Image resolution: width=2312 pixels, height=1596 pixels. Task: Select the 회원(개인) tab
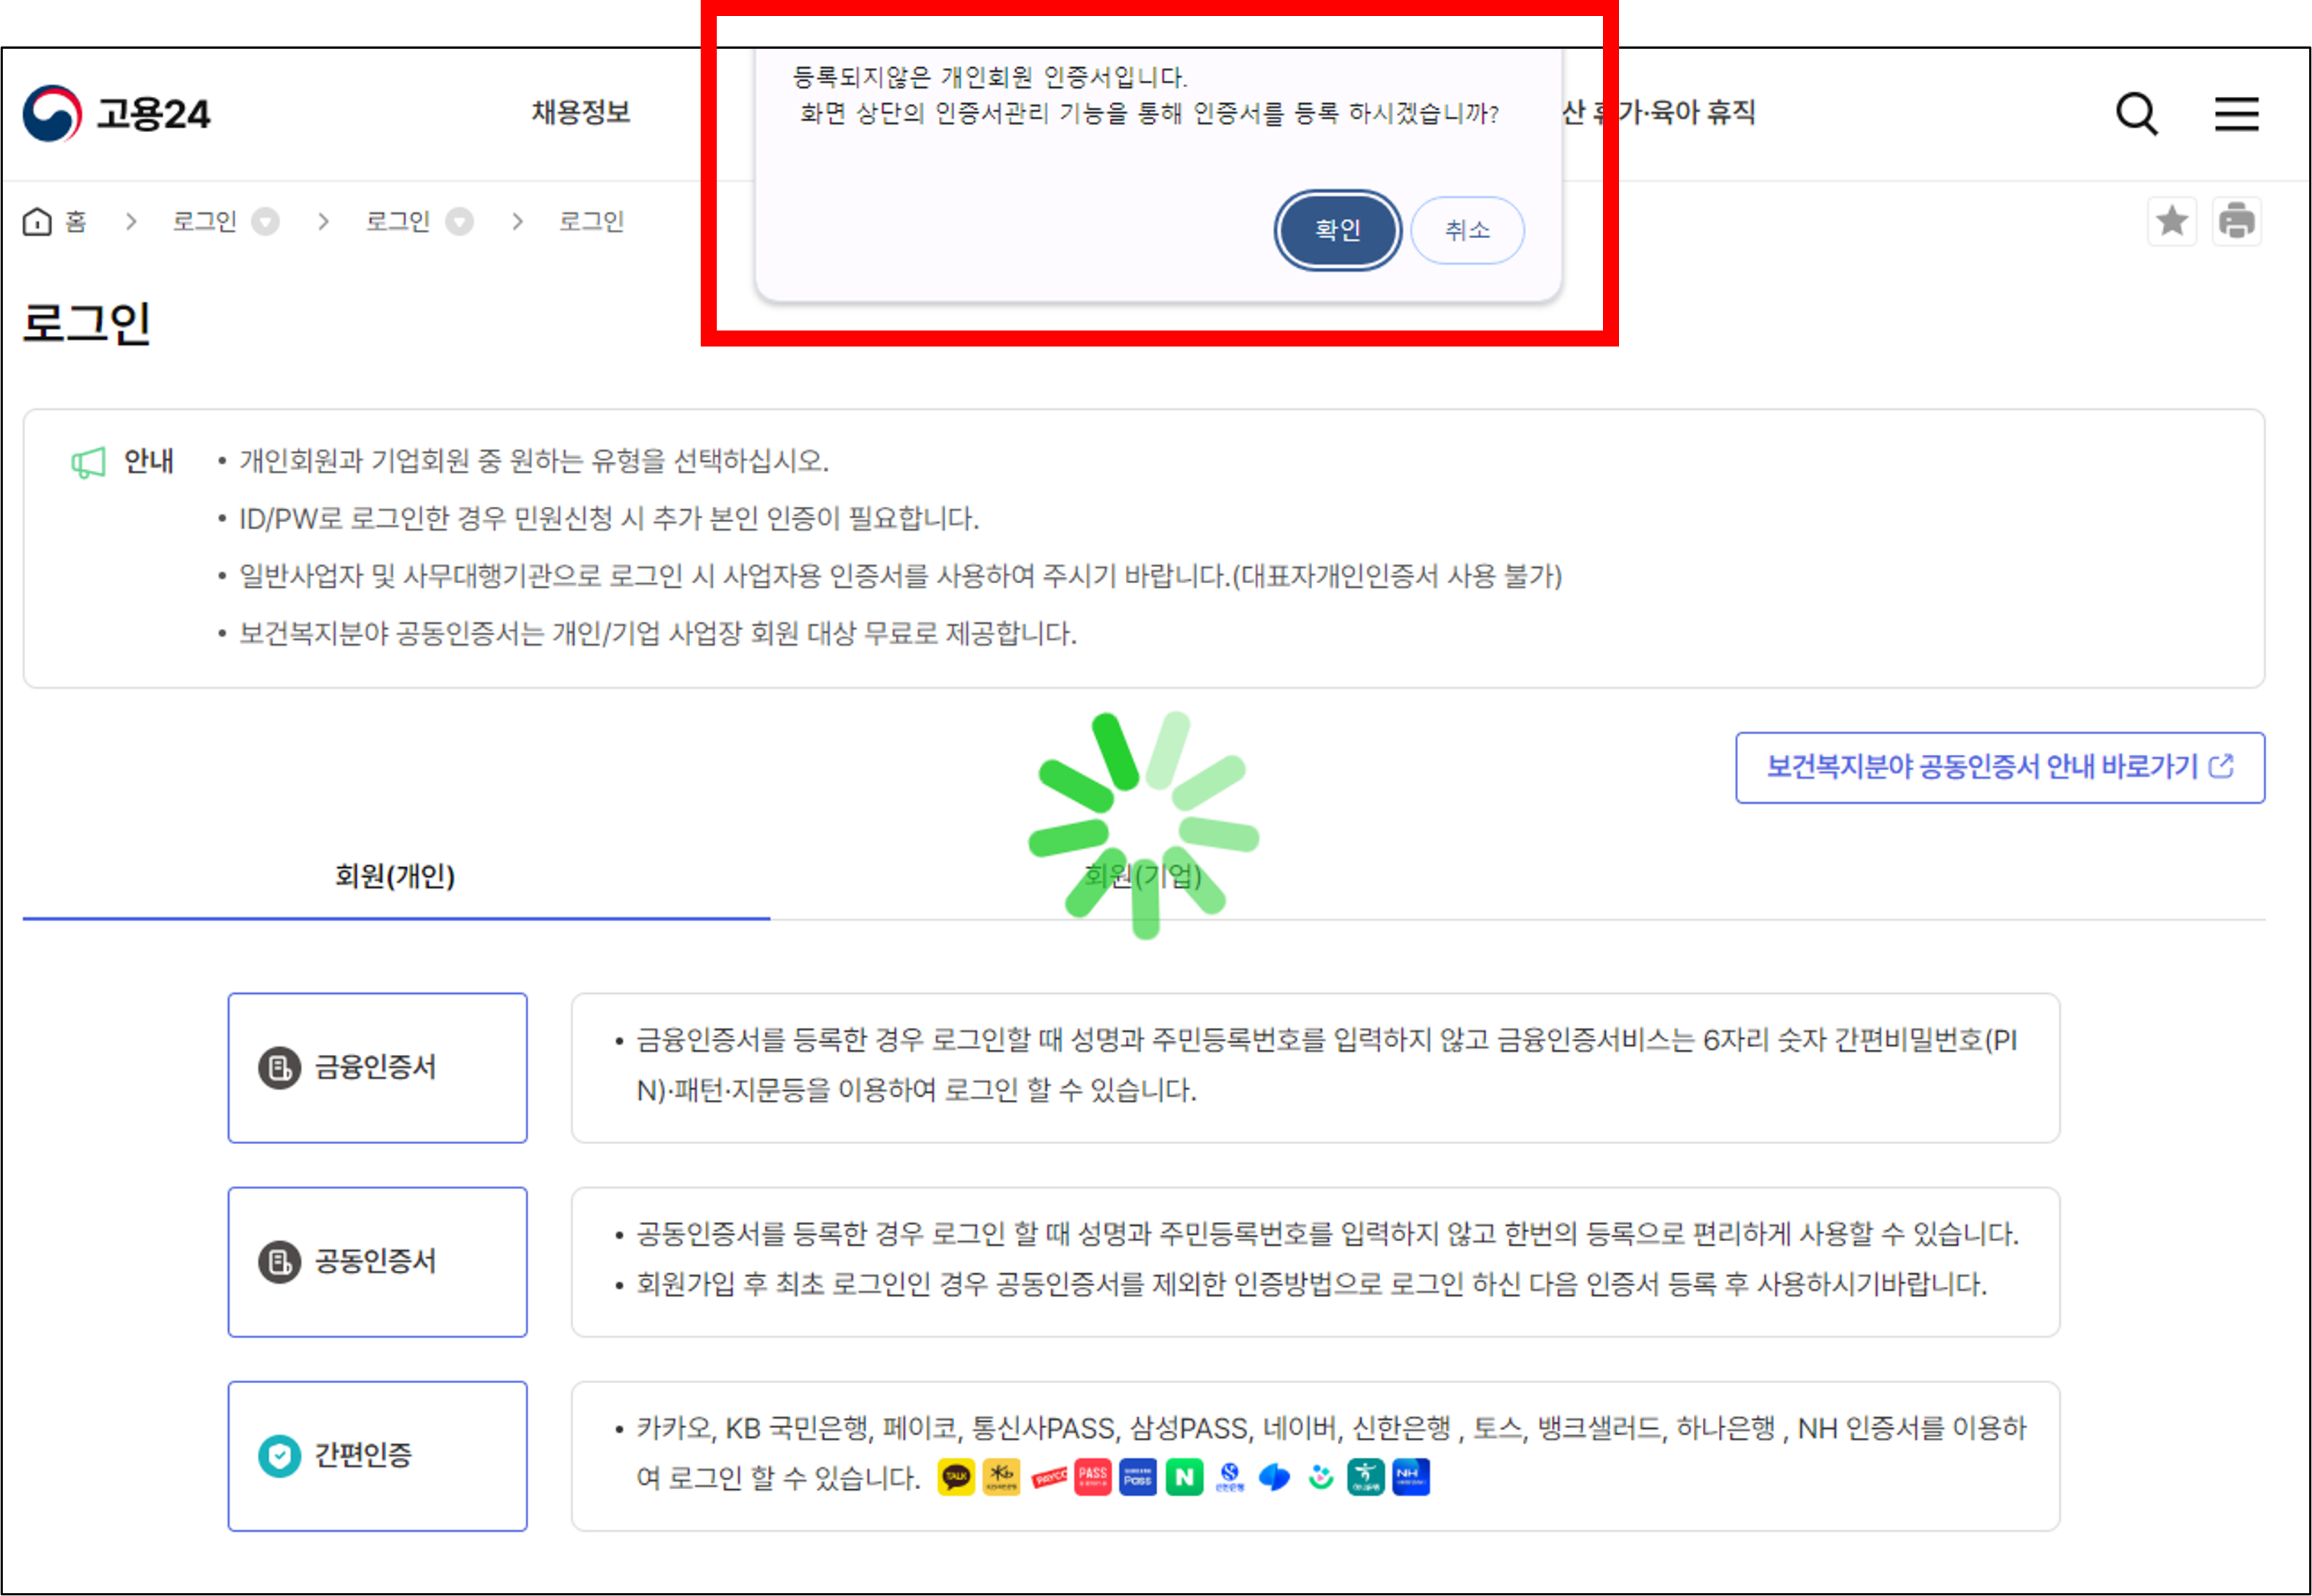point(395,877)
